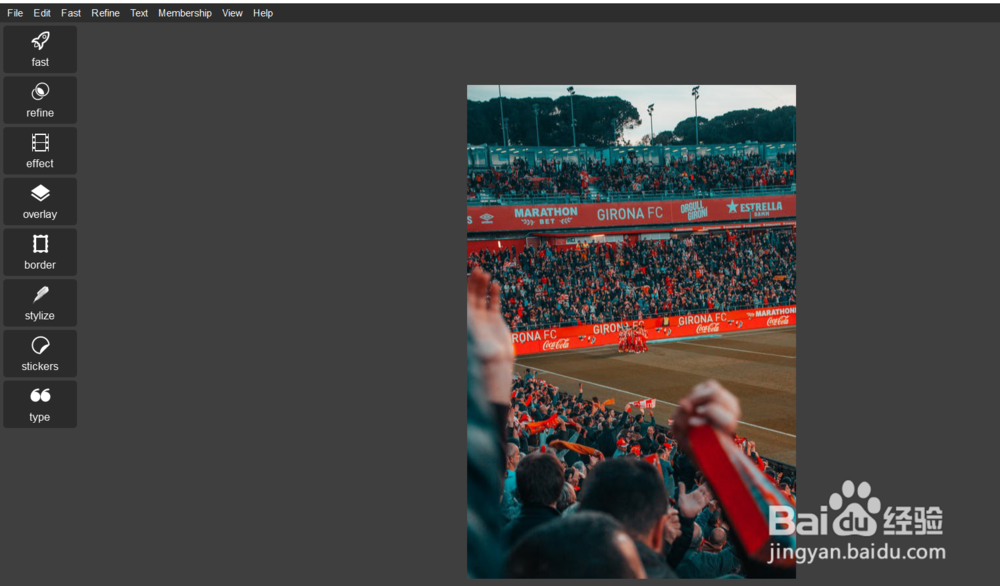
Task: Select the fast rocket tool
Action: point(40,49)
